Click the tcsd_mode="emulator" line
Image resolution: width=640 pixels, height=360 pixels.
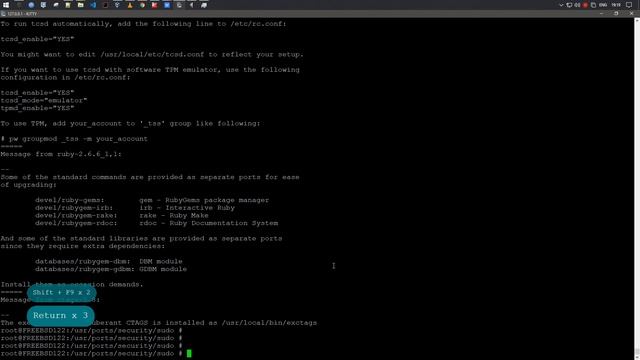[x=44, y=100]
